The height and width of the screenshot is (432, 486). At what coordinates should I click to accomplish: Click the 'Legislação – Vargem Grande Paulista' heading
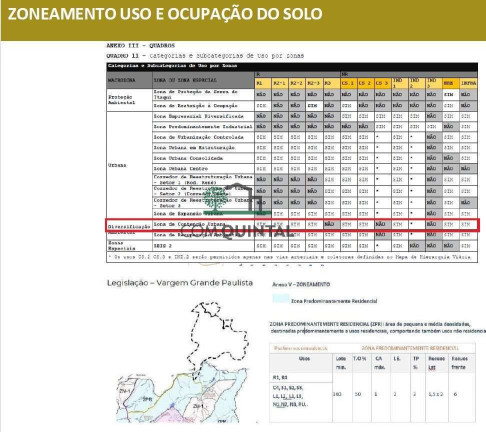[180, 283]
